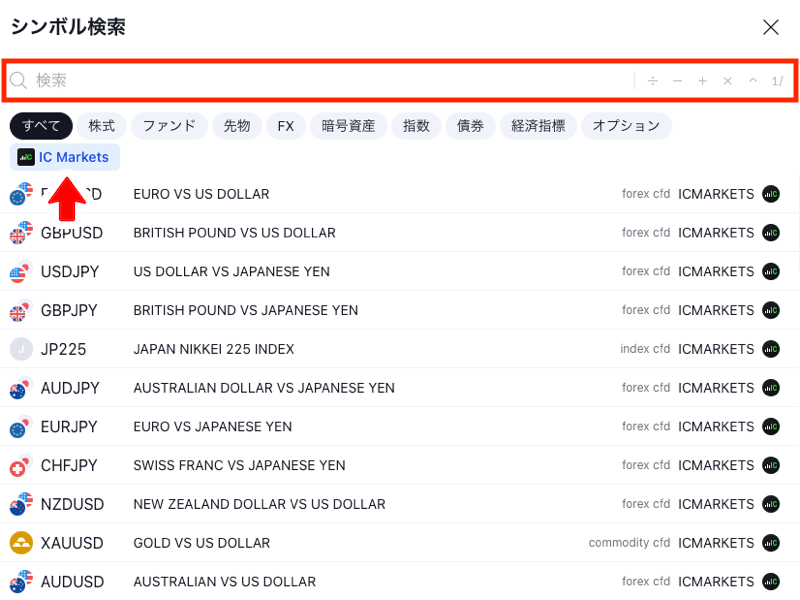Image resolution: width=800 pixels, height=600 pixels.
Task: Click the gold XAUUSD symbol icon
Action: pyautogui.click(x=21, y=543)
